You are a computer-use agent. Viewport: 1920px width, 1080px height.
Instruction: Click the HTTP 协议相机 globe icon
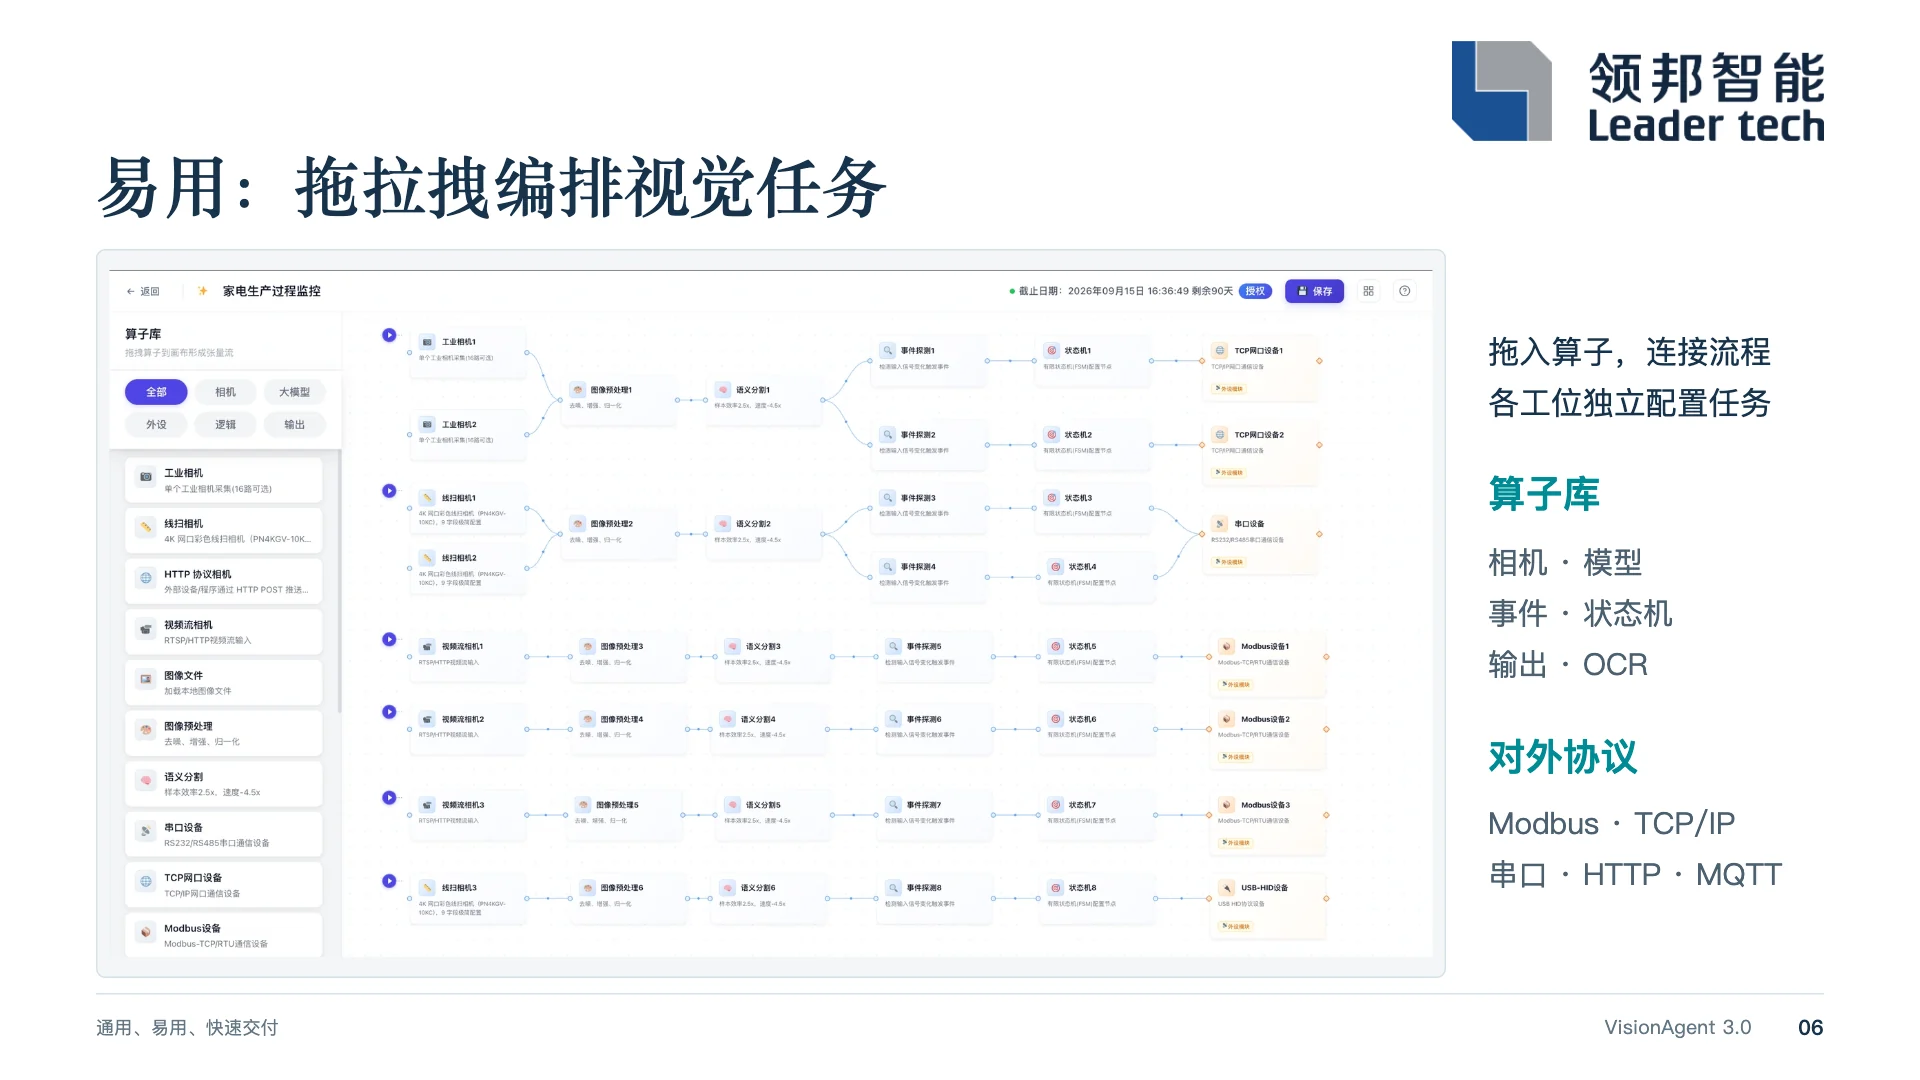146,578
